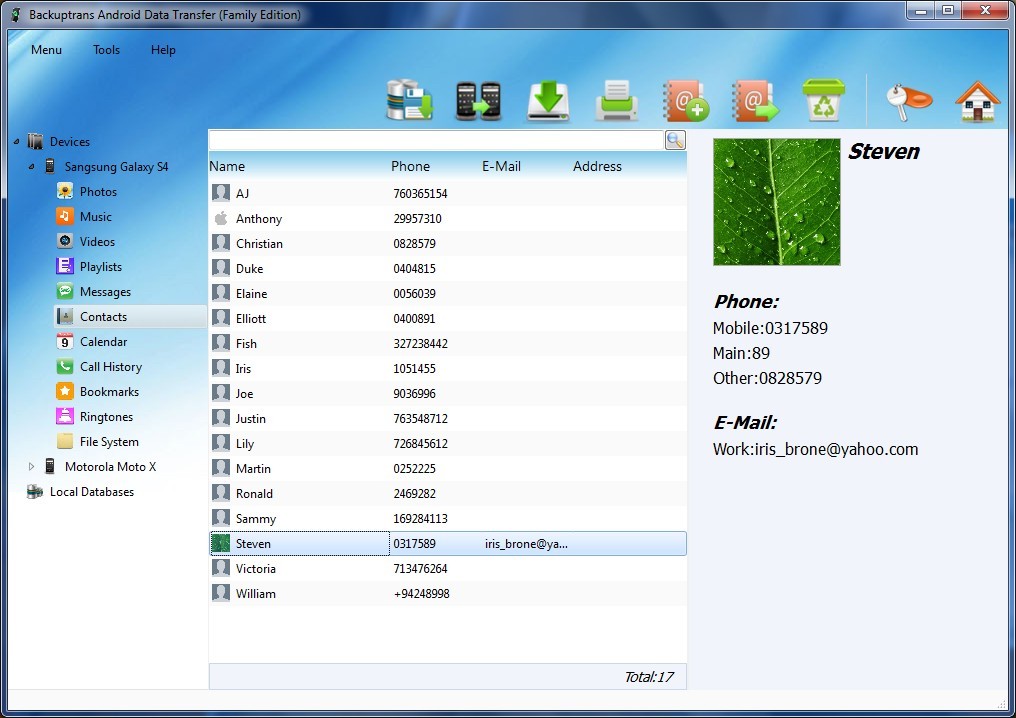Image resolution: width=1016 pixels, height=718 pixels.
Task: Click the add contact address book icon
Action: pos(686,100)
